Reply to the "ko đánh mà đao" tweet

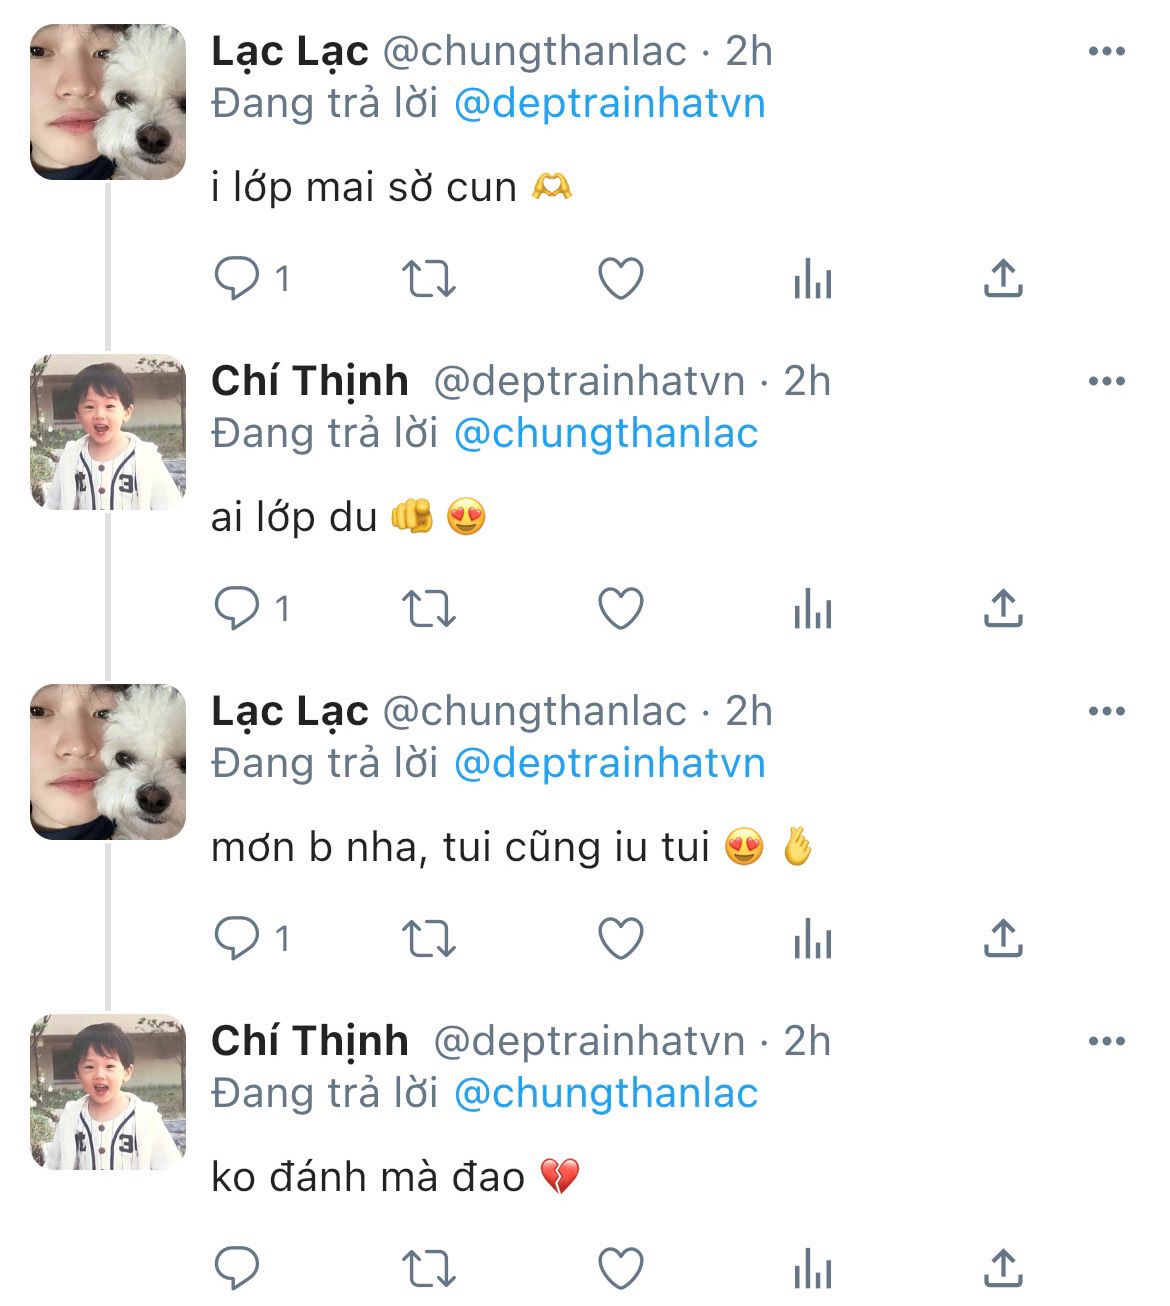[238, 1268]
